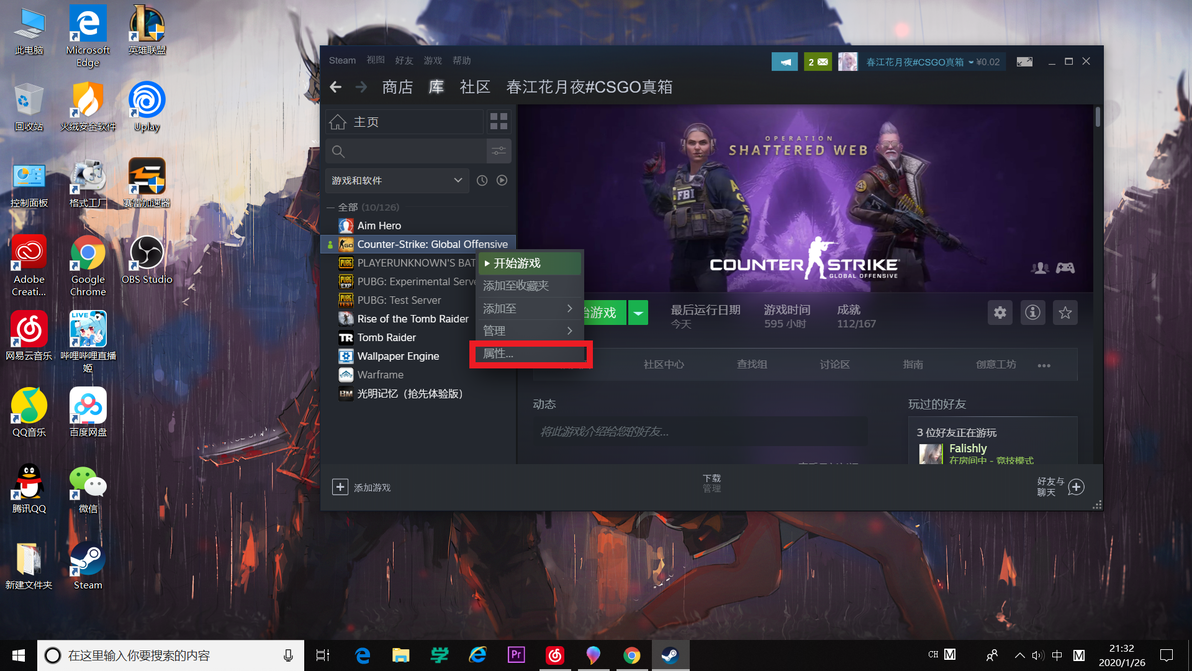Click friends and chat plus icon
Viewport: 1192px width, 671px height.
[x=1076, y=487]
